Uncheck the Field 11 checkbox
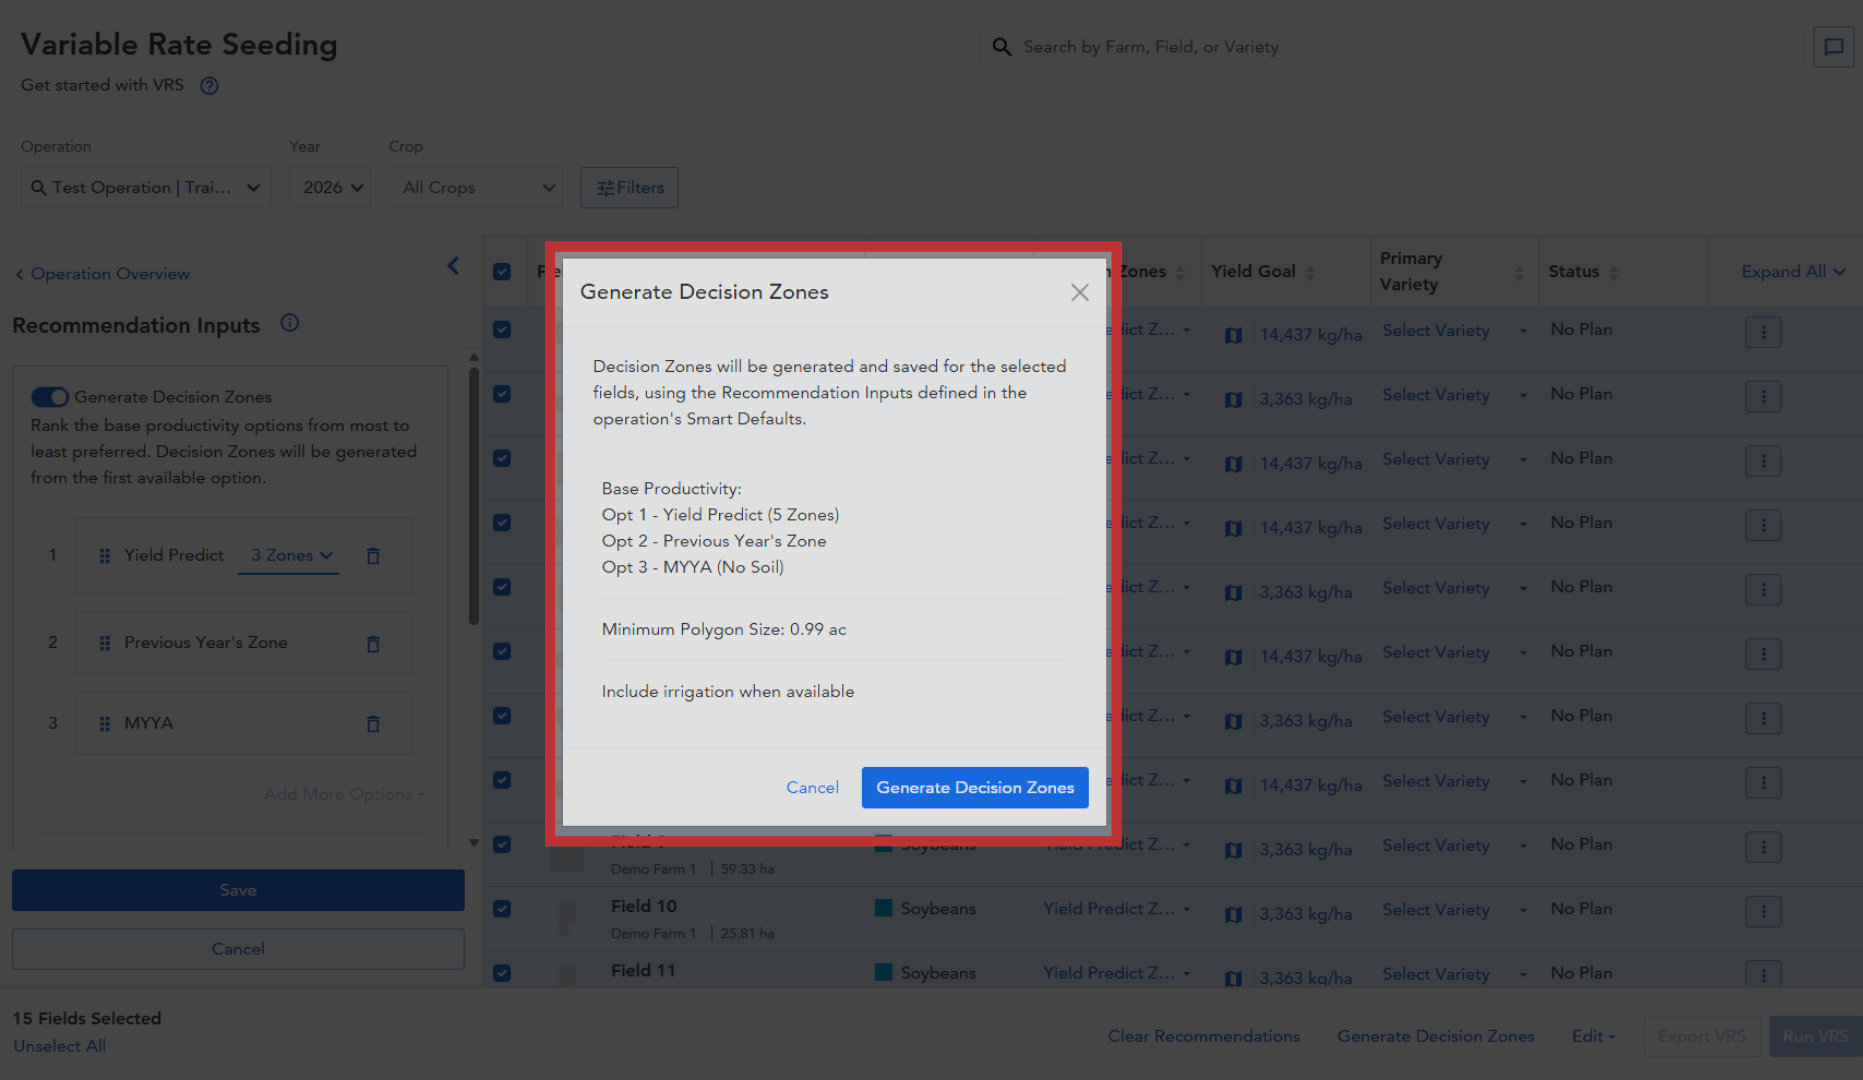 (502, 973)
